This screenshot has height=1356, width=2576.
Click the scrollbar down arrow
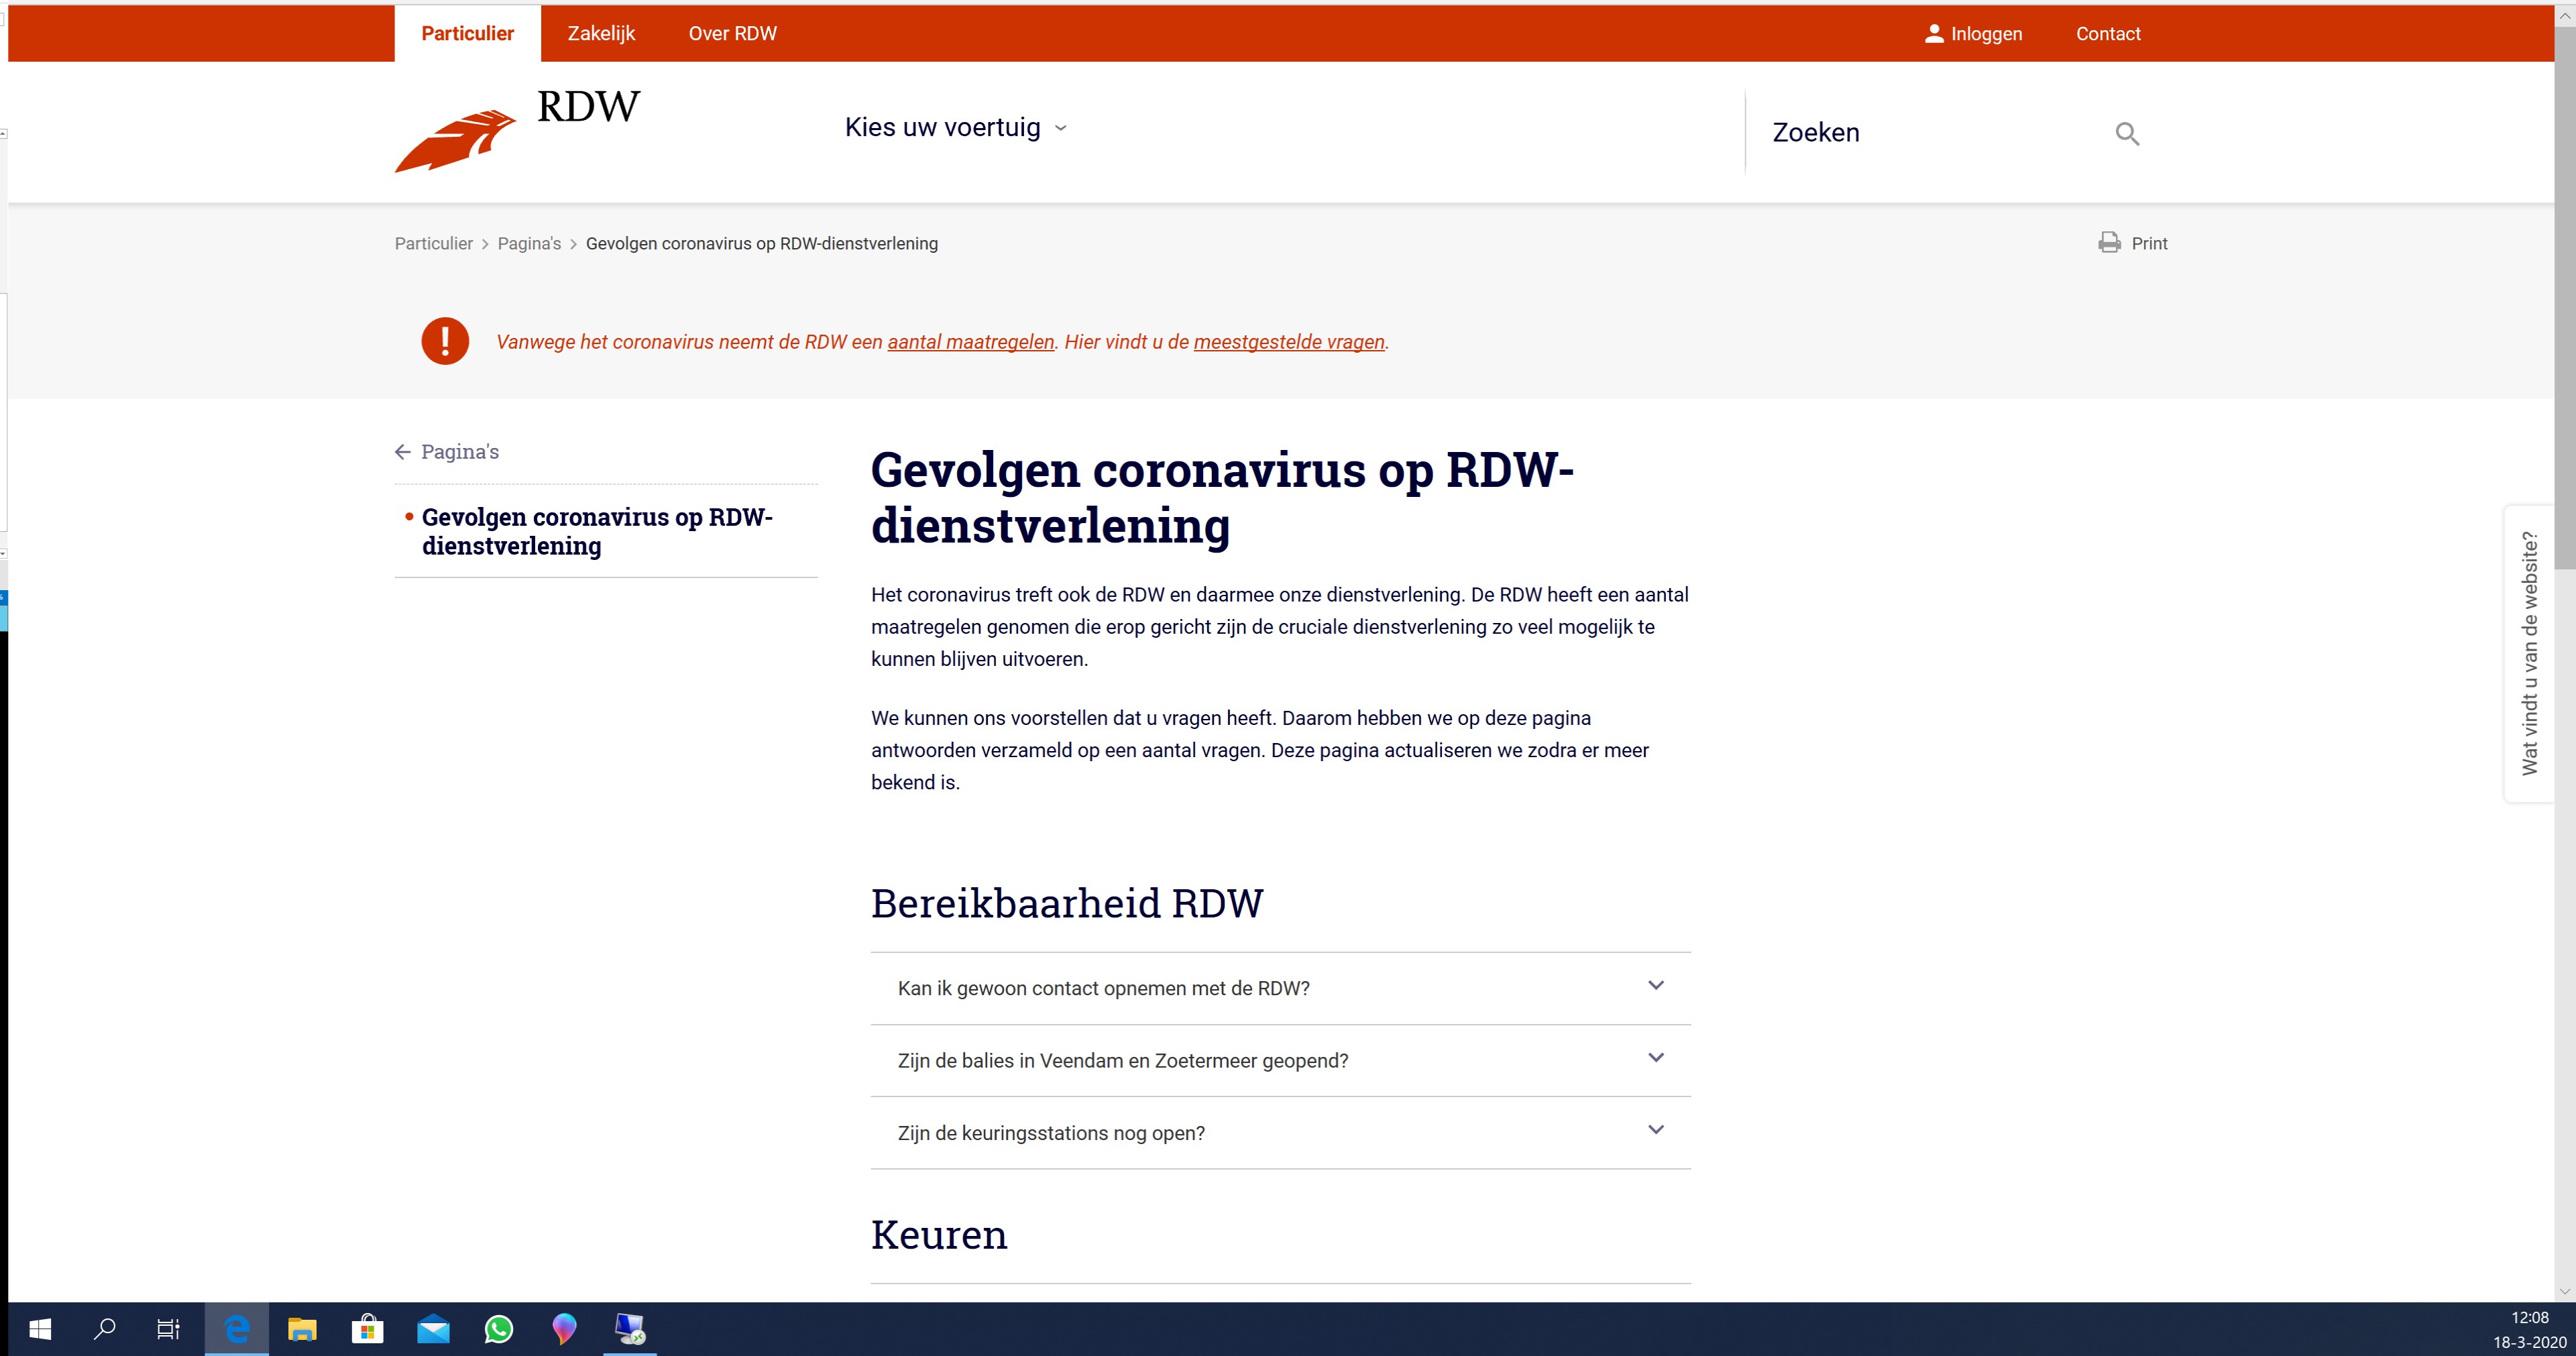click(x=2565, y=1291)
